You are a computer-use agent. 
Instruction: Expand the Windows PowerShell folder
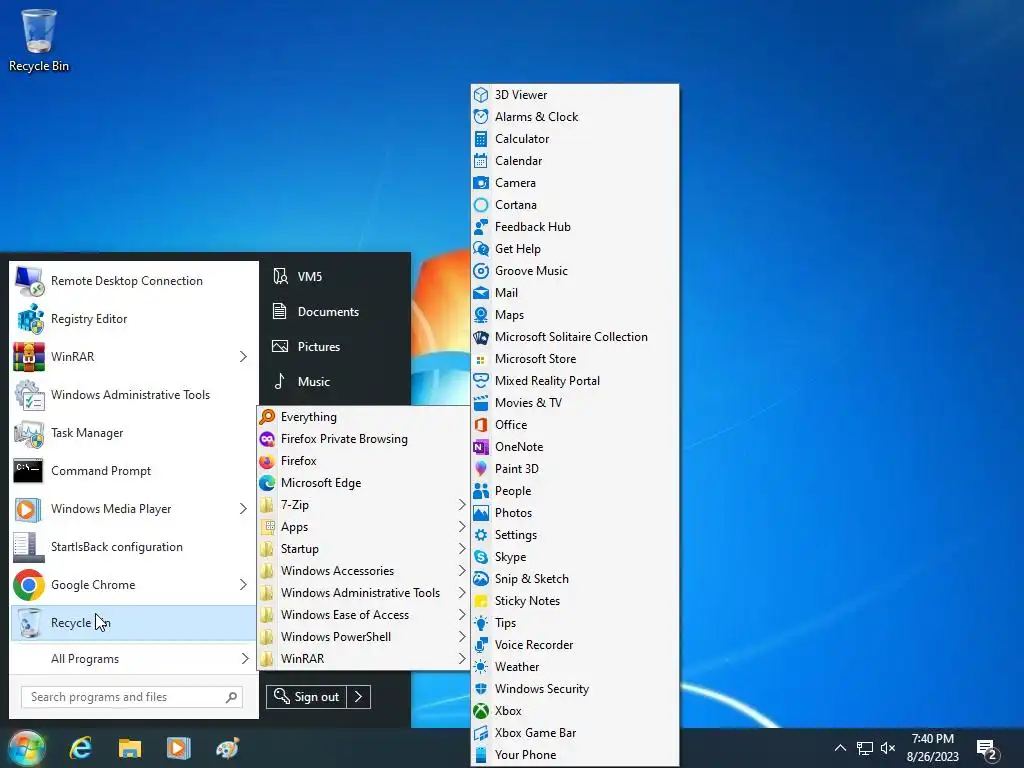pyautogui.click(x=363, y=637)
